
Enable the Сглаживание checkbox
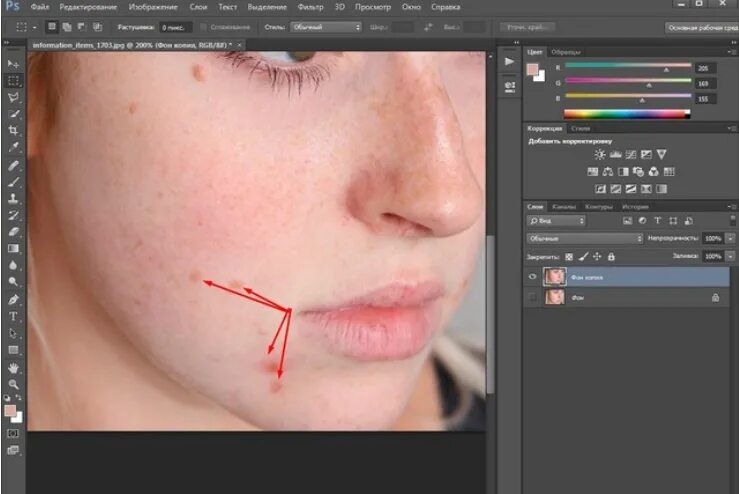pyautogui.click(x=203, y=27)
